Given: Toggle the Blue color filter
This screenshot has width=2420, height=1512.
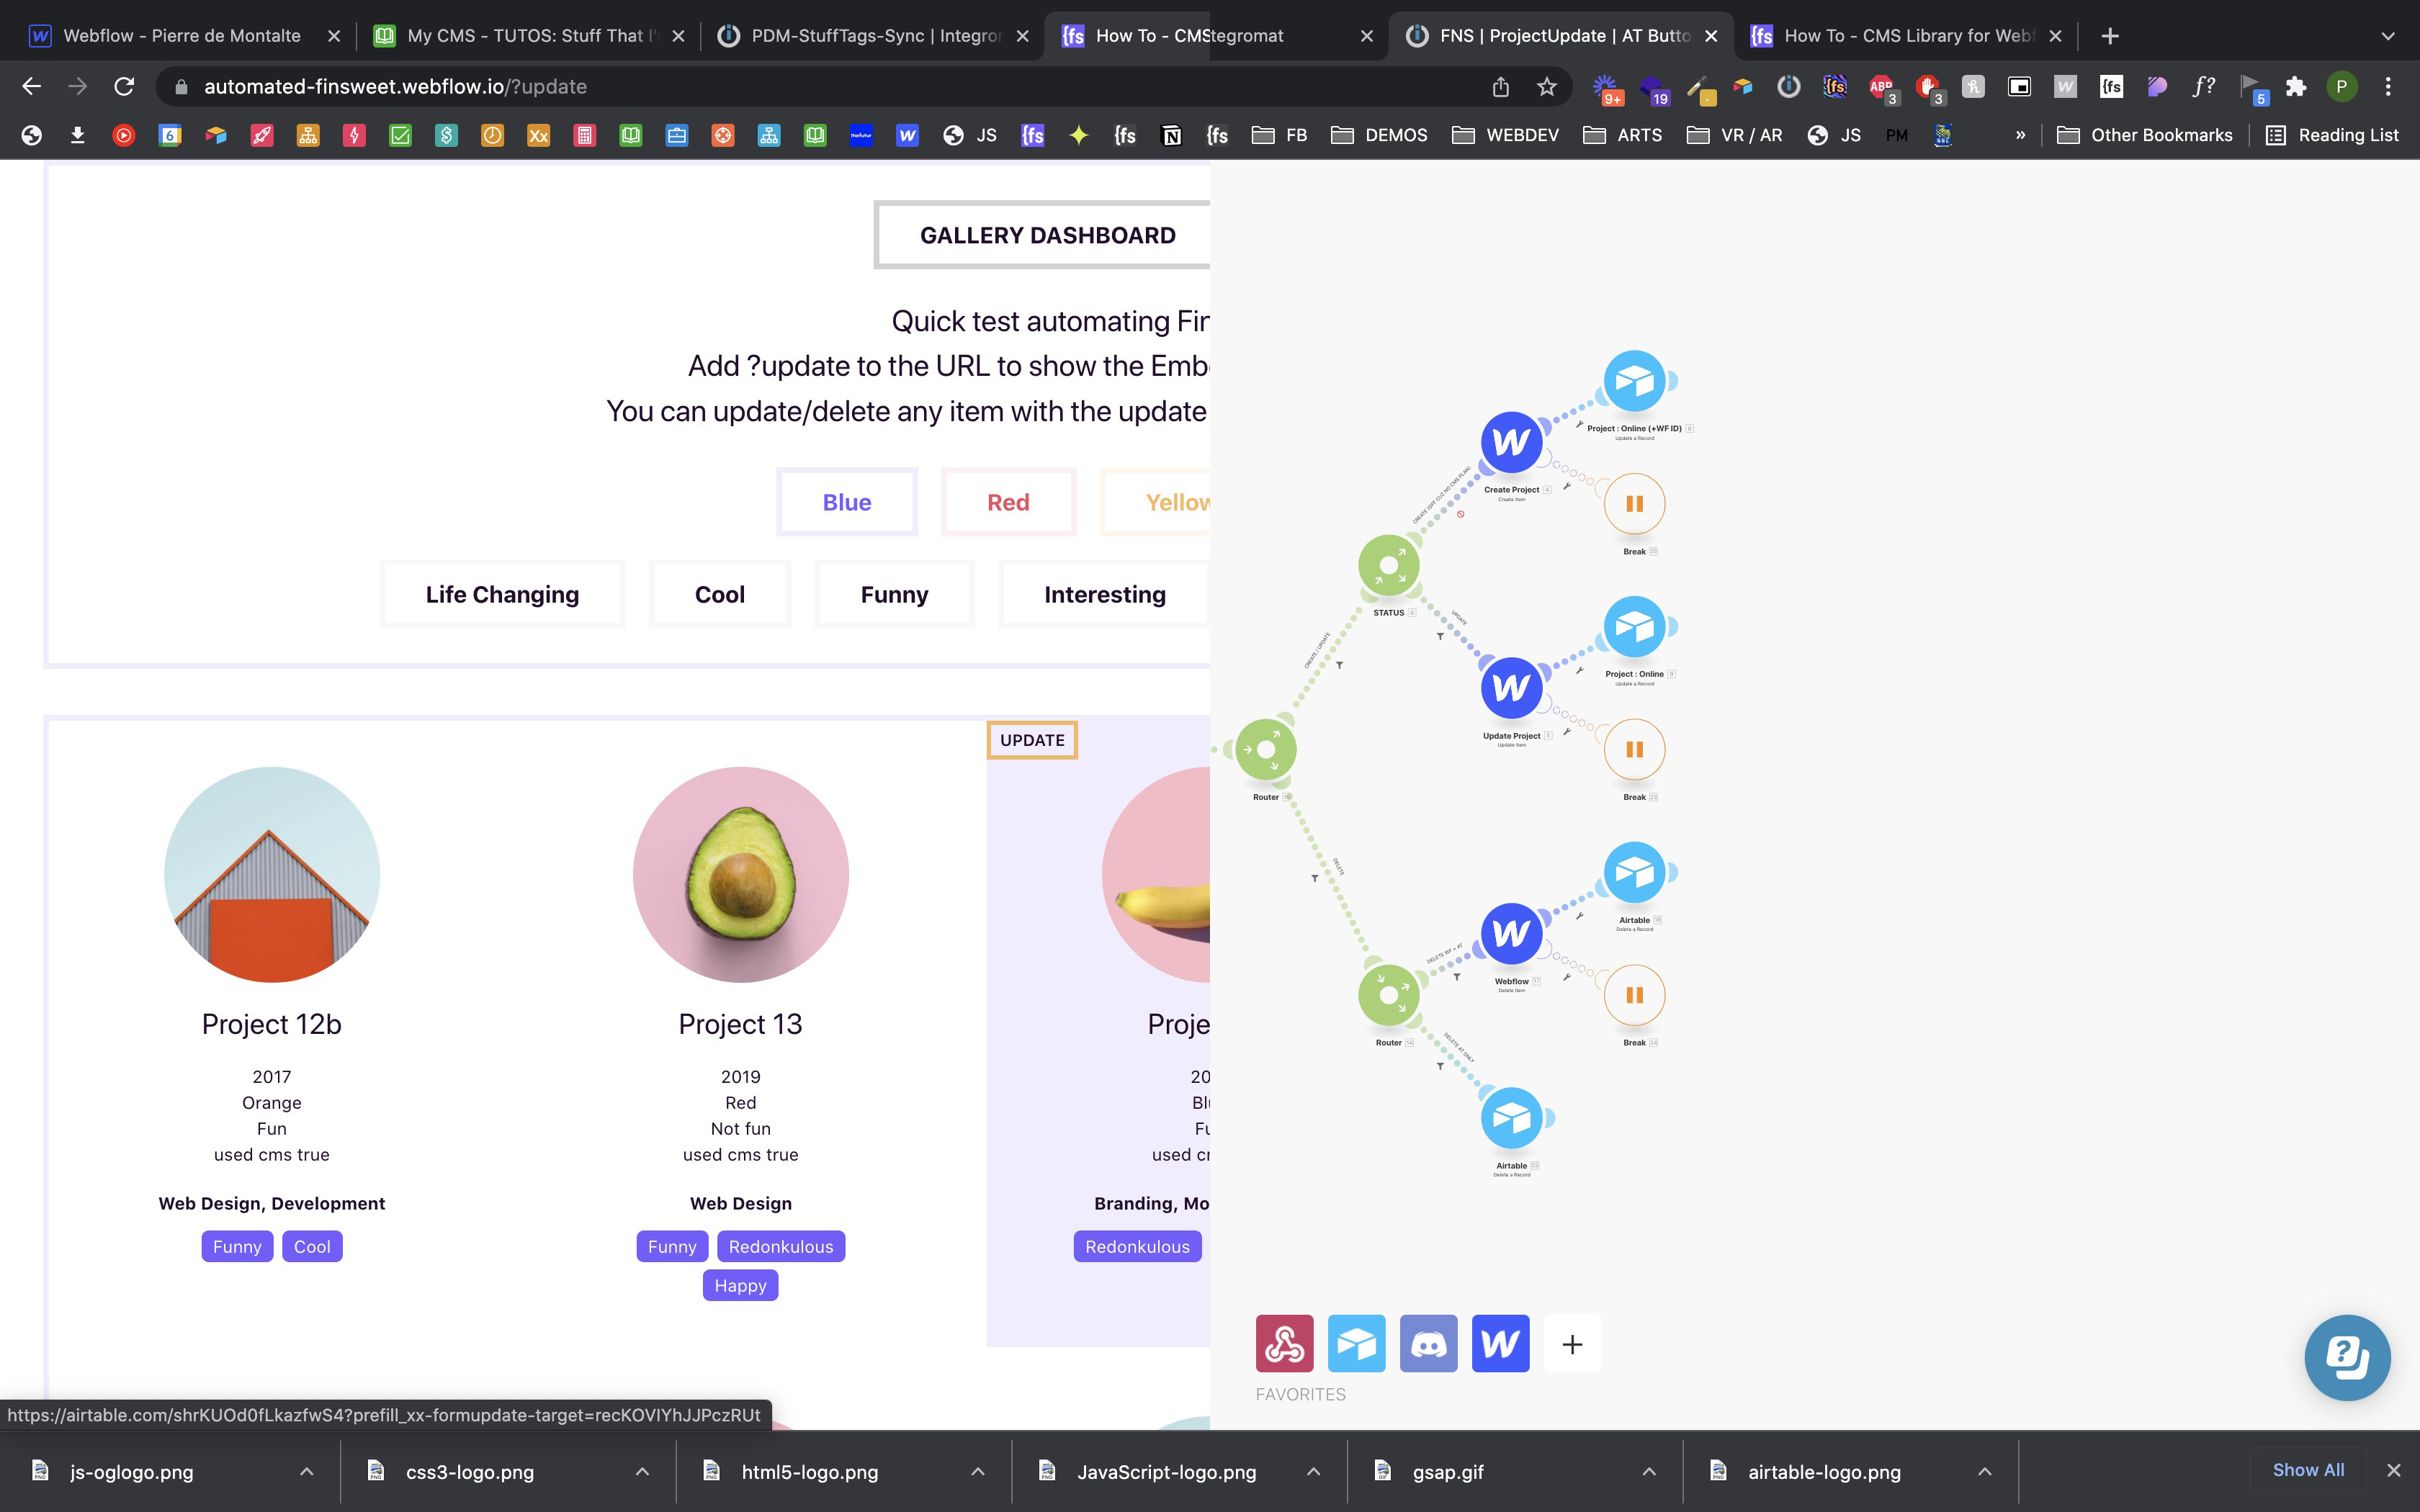Looking at the screenshot, I should coord(846,502).
